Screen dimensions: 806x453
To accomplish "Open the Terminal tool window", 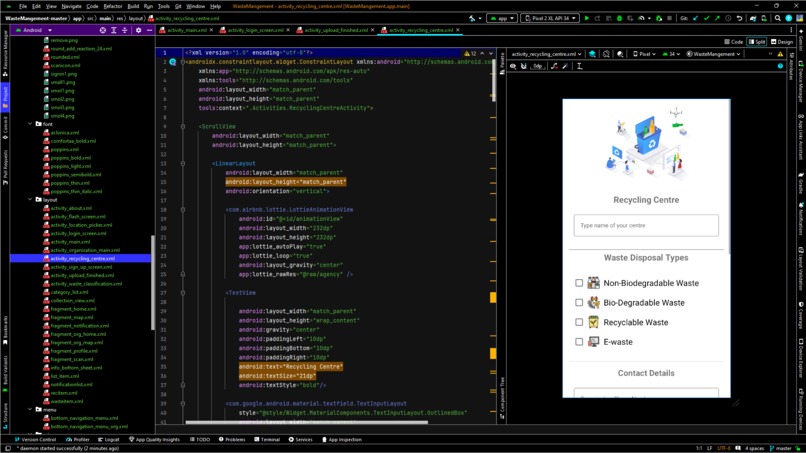I will pos(268,439).
